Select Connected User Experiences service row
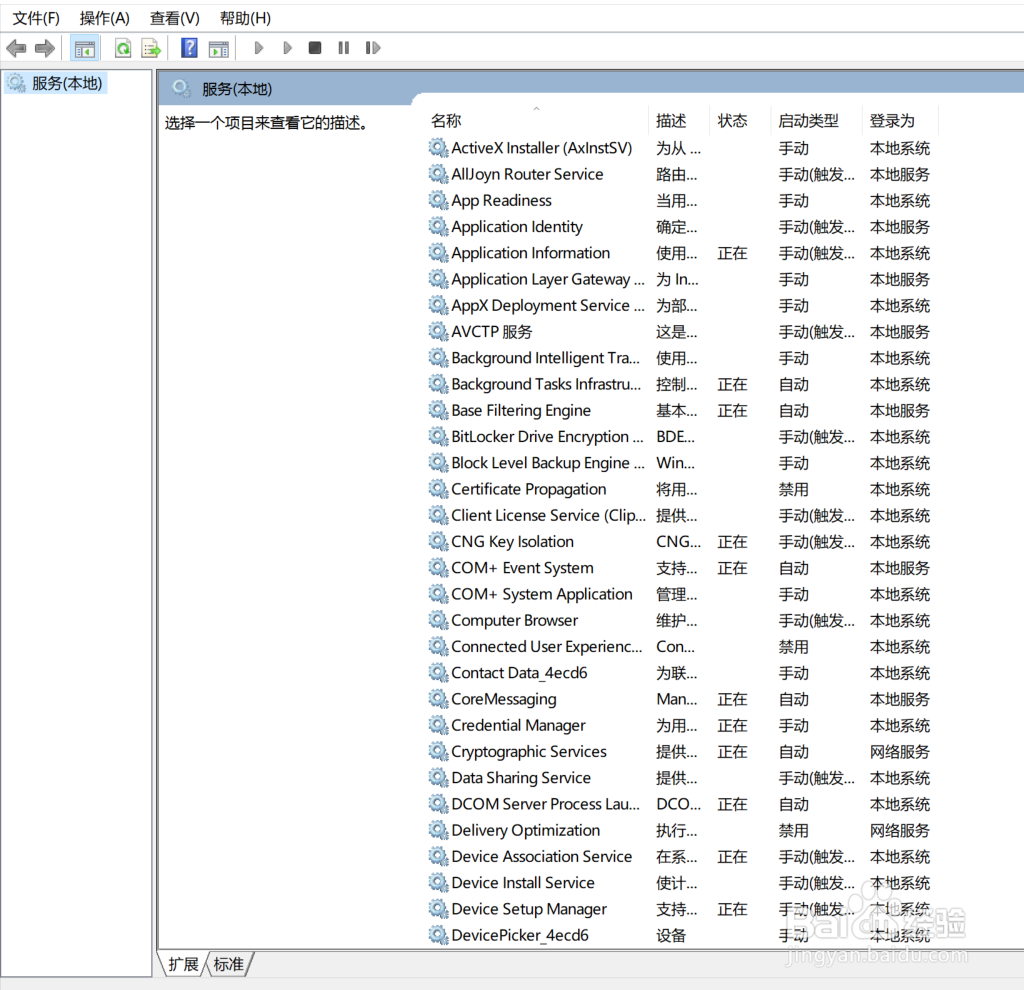 679,647
